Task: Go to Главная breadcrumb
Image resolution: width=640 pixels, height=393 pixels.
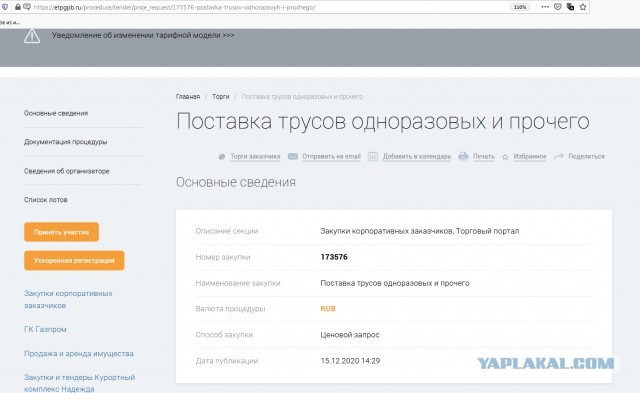Action: point(188,97)
